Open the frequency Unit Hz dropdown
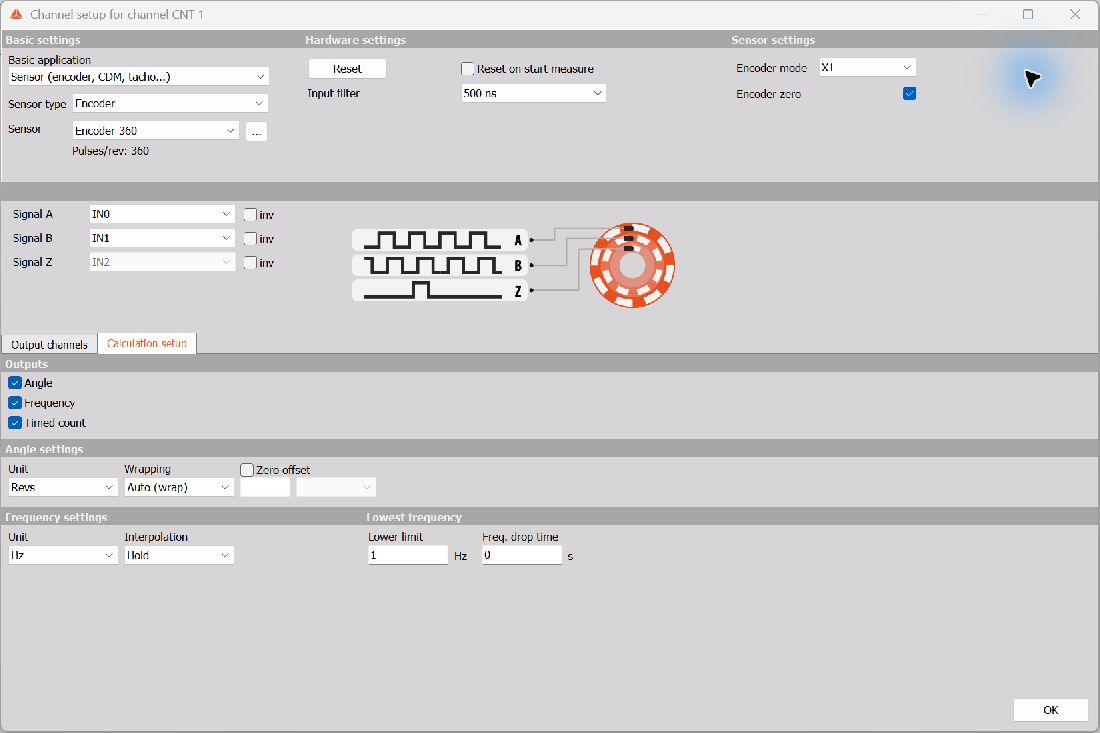 click(62, 555)
